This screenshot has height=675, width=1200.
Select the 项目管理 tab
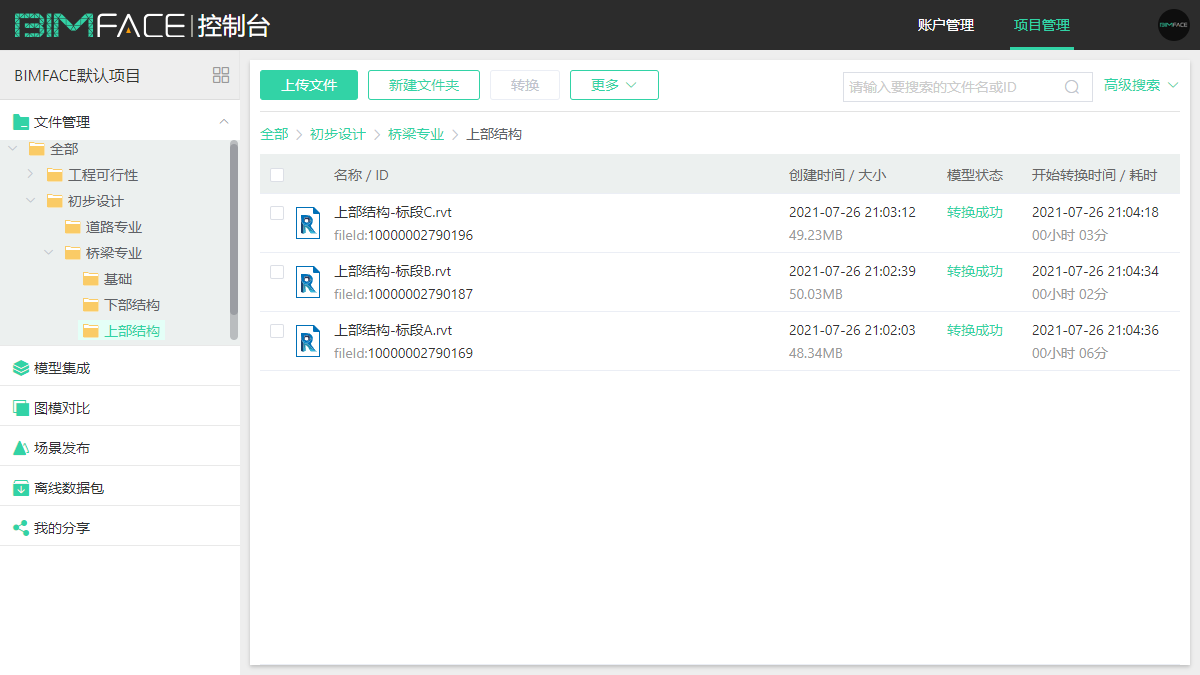click(x=1041, y=25)
